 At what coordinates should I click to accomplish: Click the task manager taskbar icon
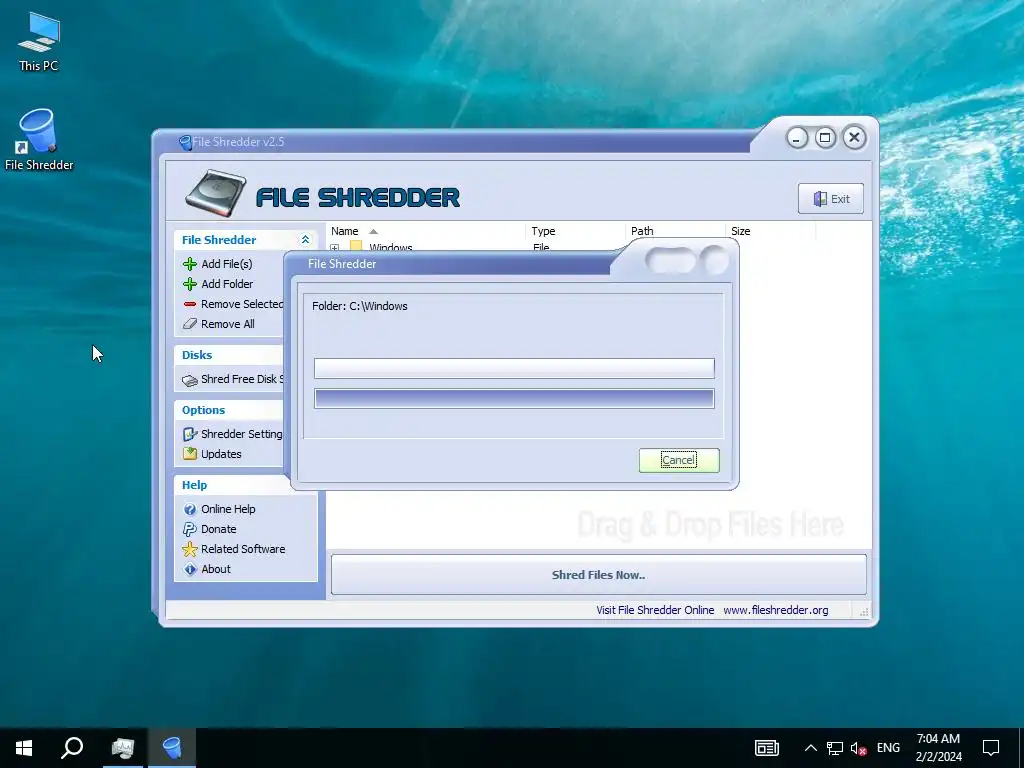point(123,748)
